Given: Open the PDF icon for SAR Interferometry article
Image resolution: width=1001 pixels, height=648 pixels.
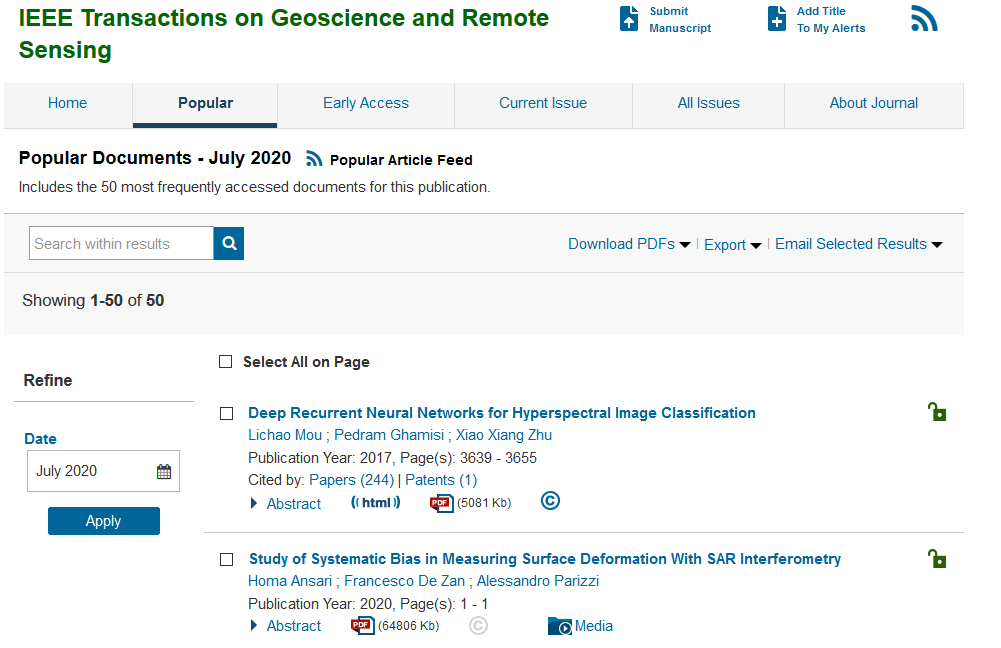Looking at the screenshot, I should click(362, 626).
